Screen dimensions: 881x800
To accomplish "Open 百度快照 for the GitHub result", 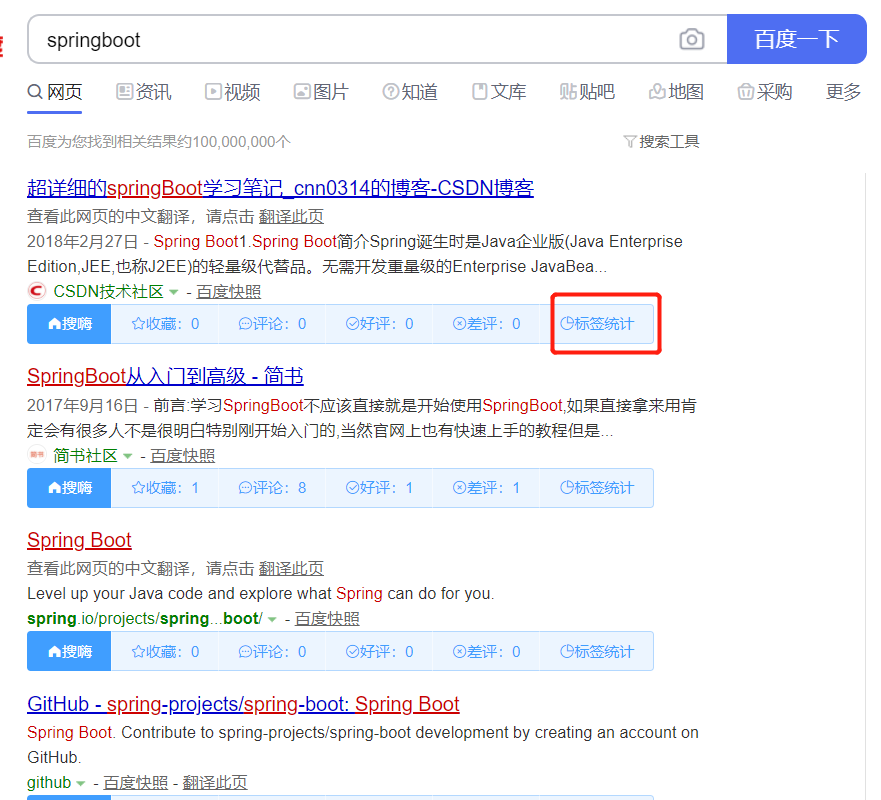I will [135, 783].
